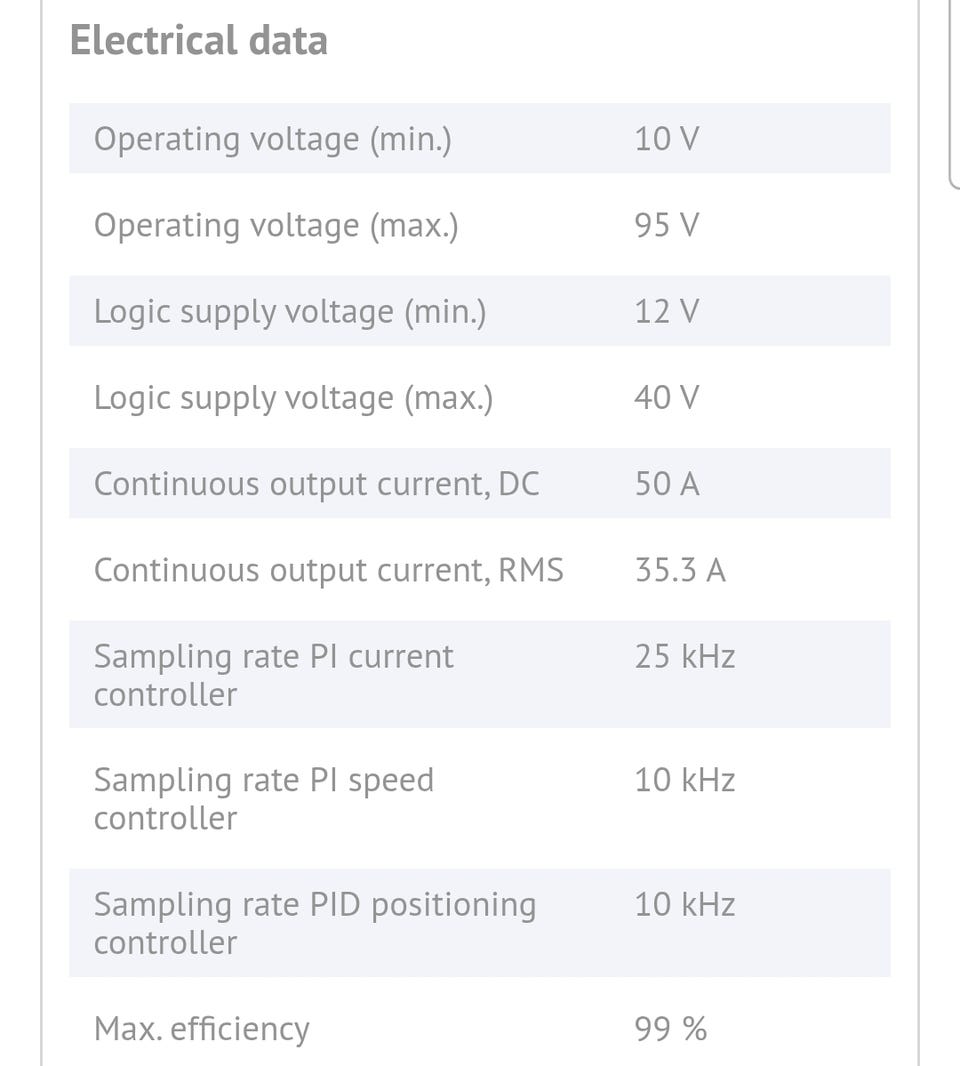Click the 12 V value
Image resolution: width=960 pixels, height=1066 pixels.
tap(666, 312)
